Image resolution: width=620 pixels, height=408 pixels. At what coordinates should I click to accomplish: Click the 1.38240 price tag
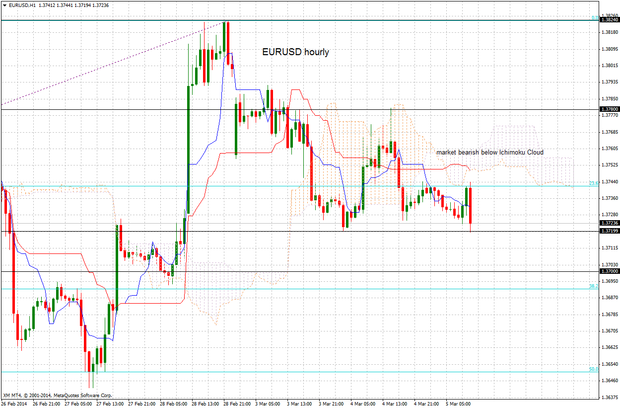(609, 19)
